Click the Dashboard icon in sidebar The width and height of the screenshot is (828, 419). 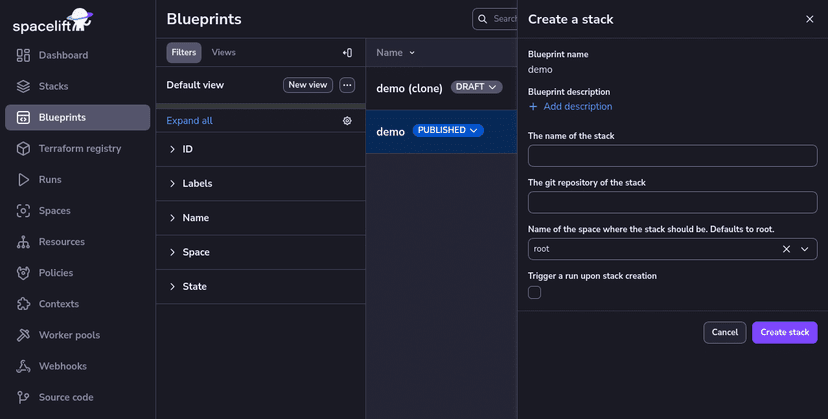tap(23, 55)
